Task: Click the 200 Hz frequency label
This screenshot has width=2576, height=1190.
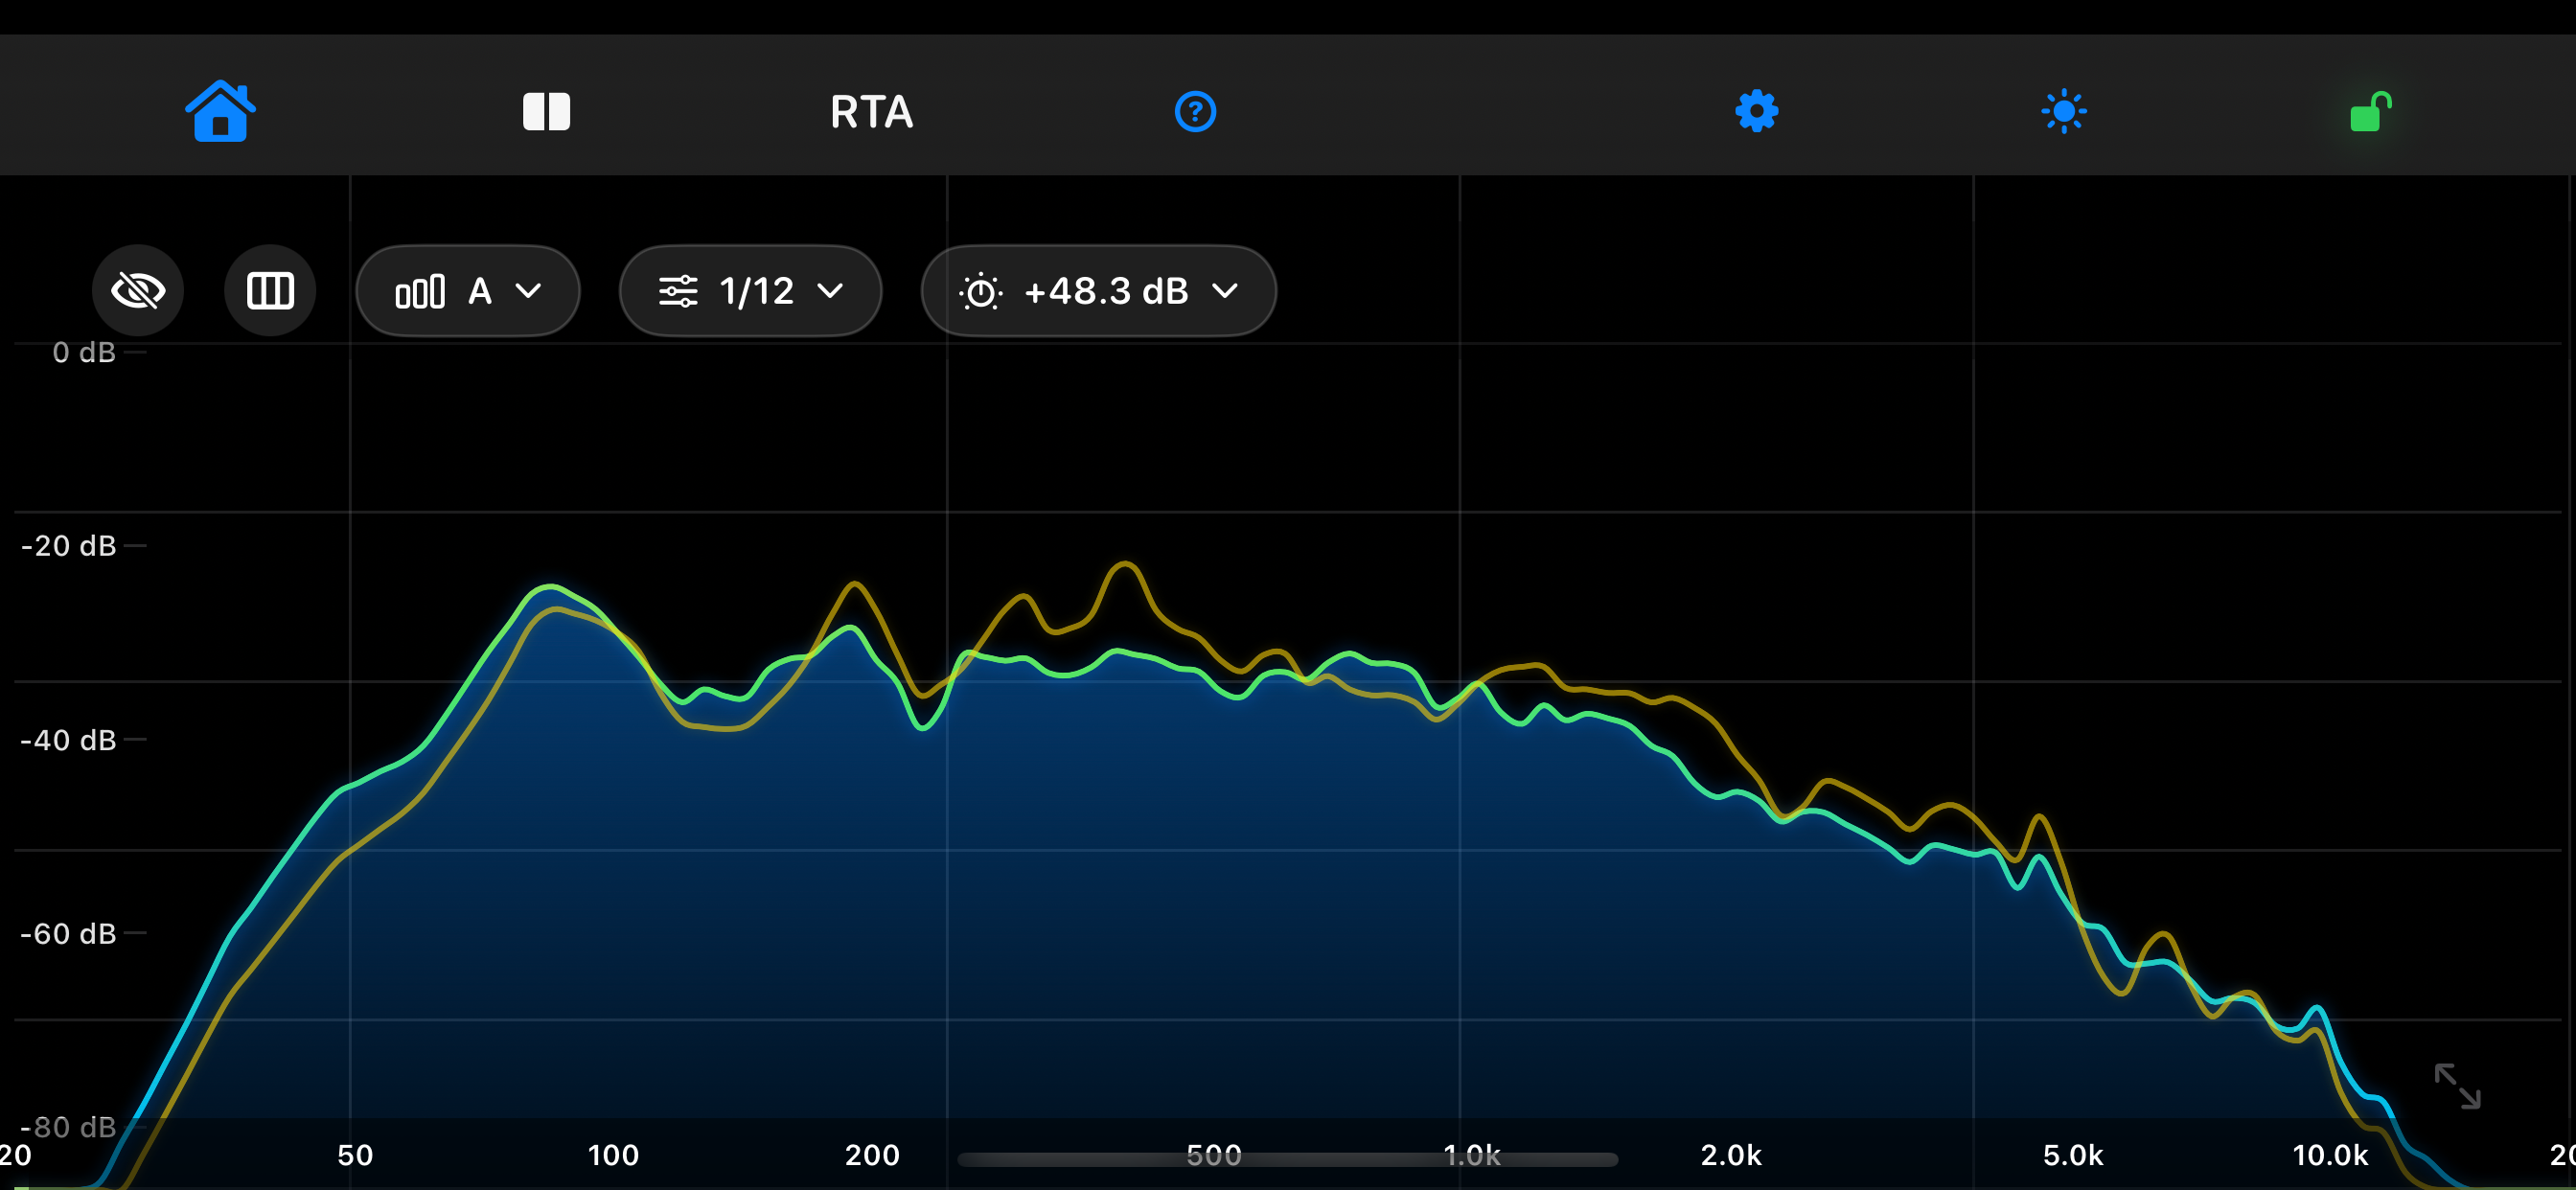Action: 872,1155
